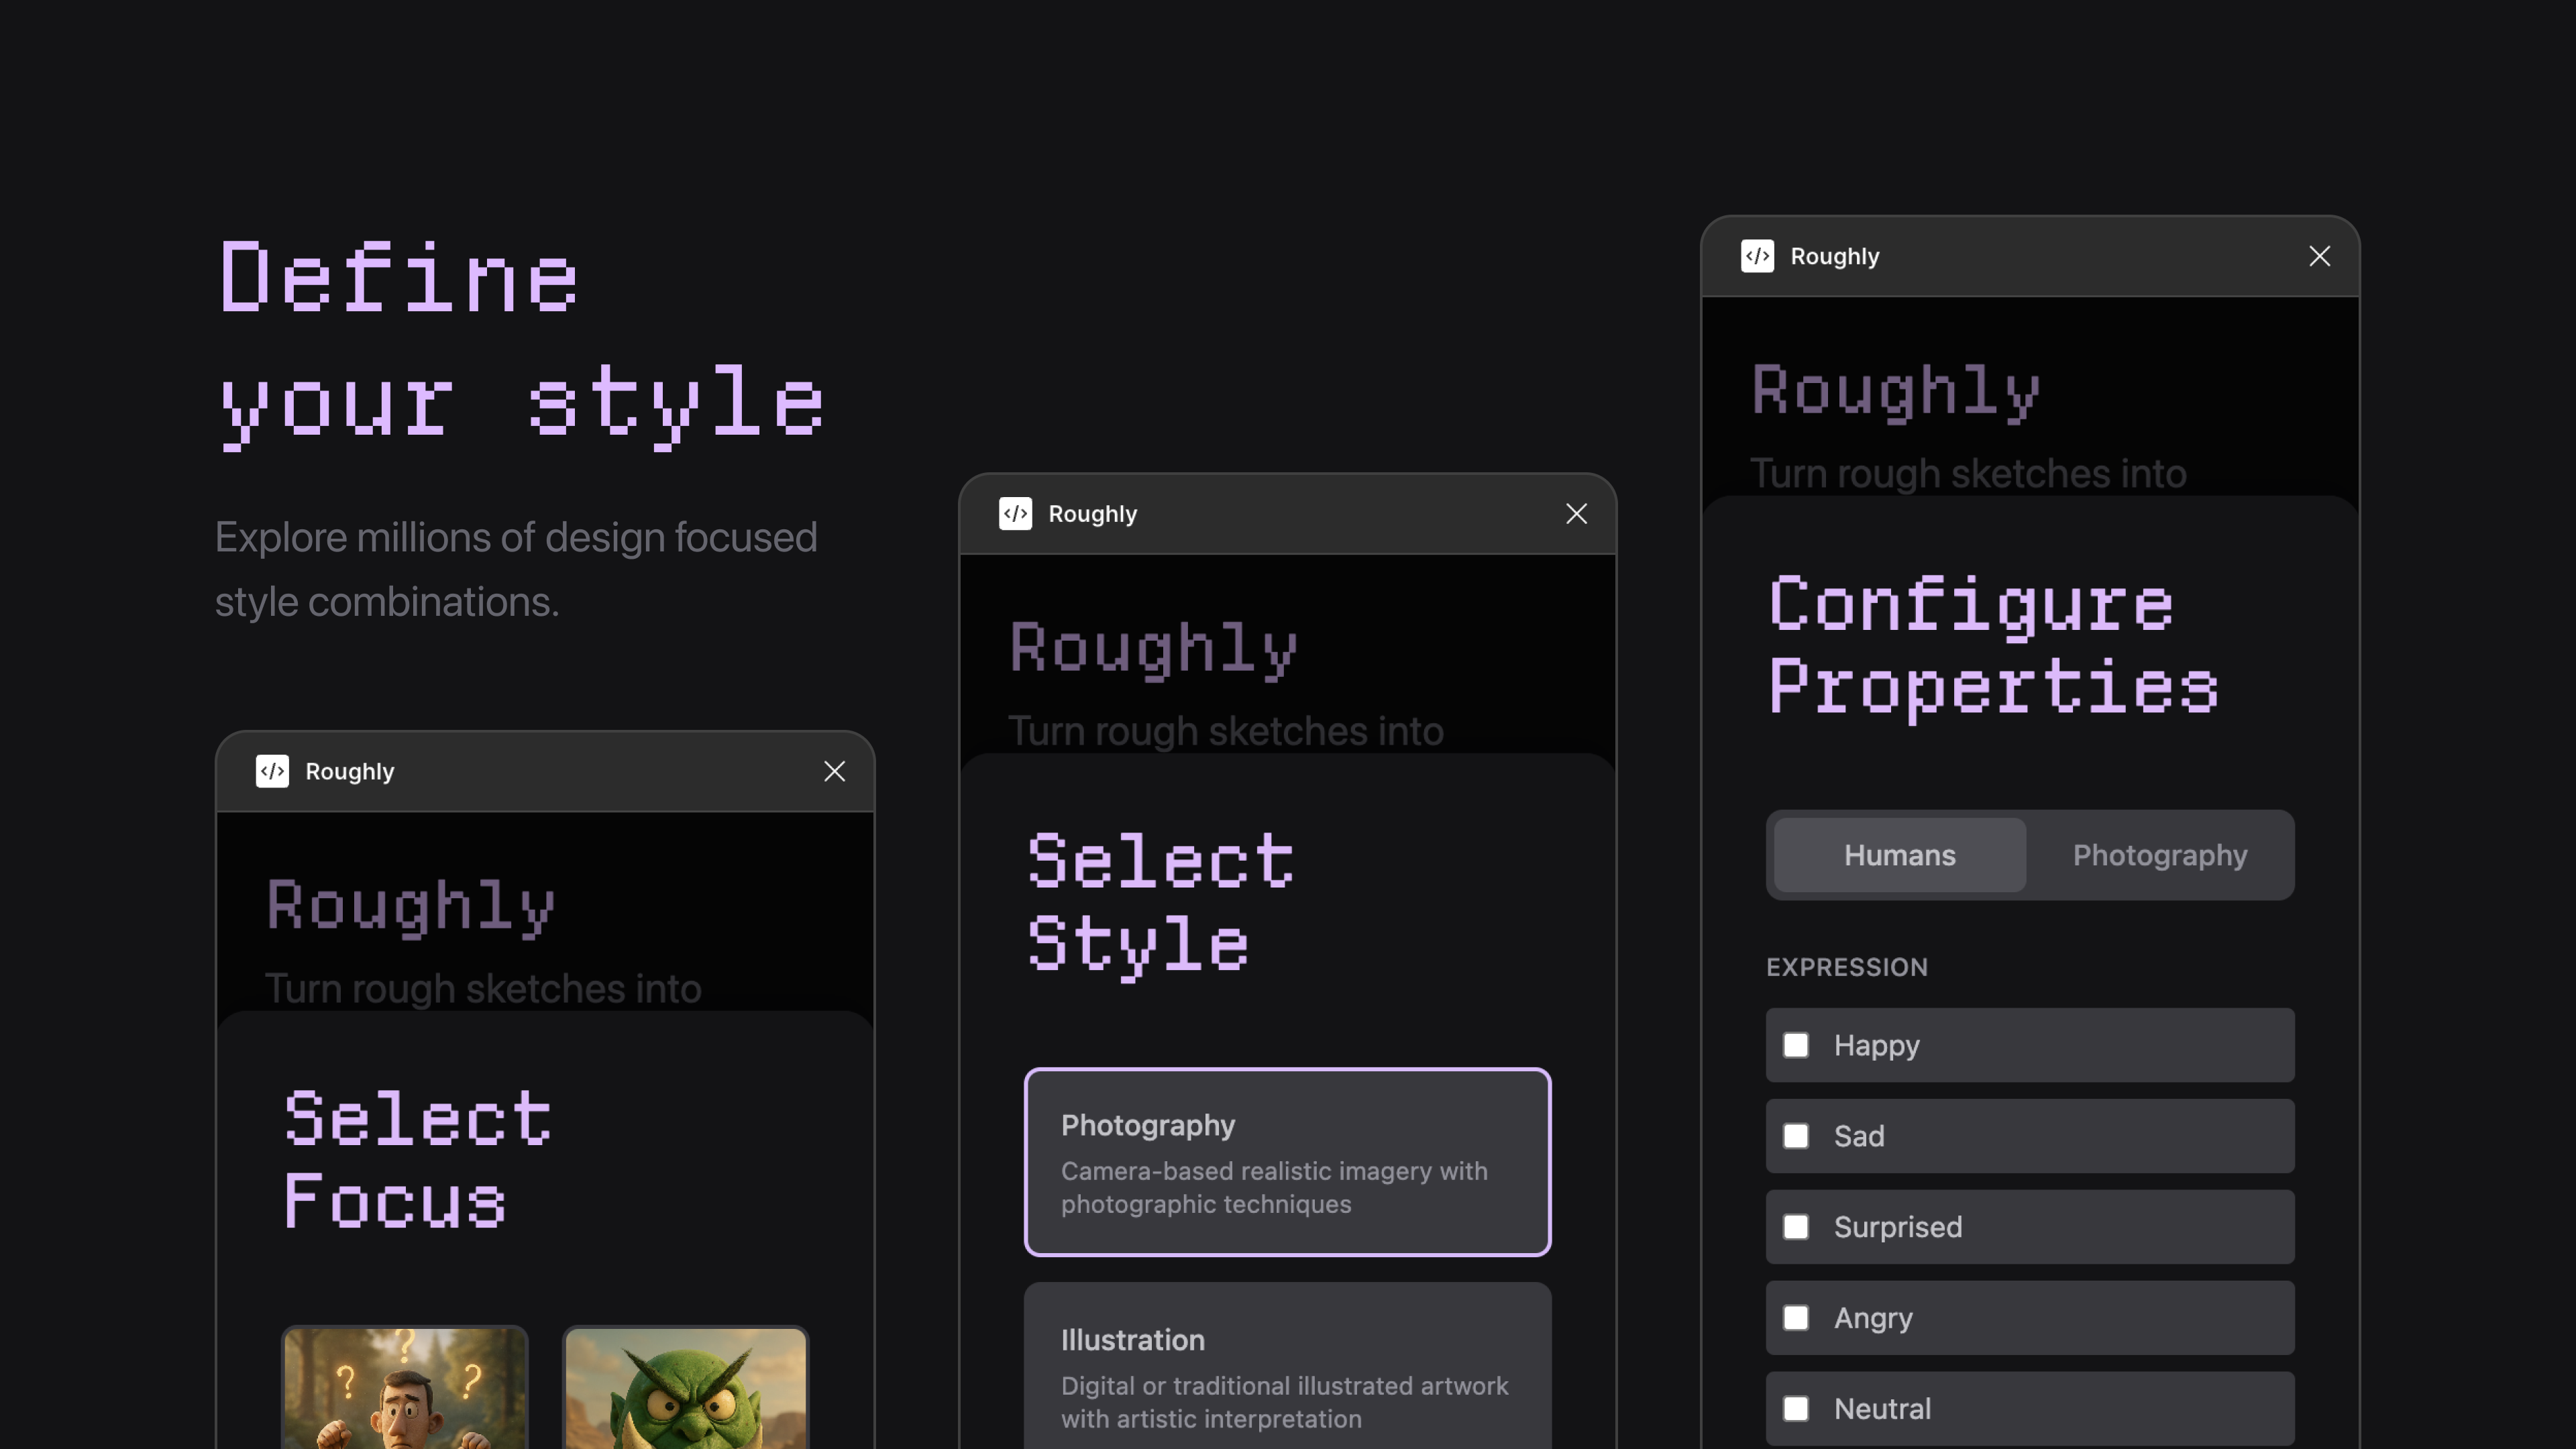The image size is (2576, 1449).
Task: Click the Roughly title in Configure Properties header
Action: coord(1834,257)
